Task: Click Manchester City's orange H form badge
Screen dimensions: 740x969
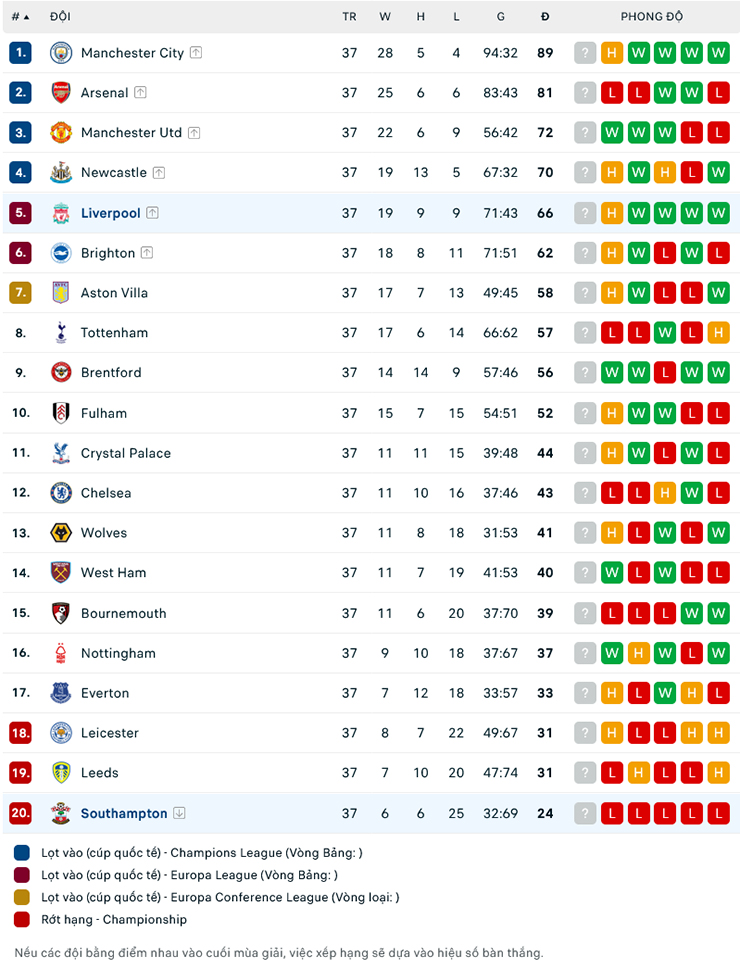Action: tap(612, 53)
